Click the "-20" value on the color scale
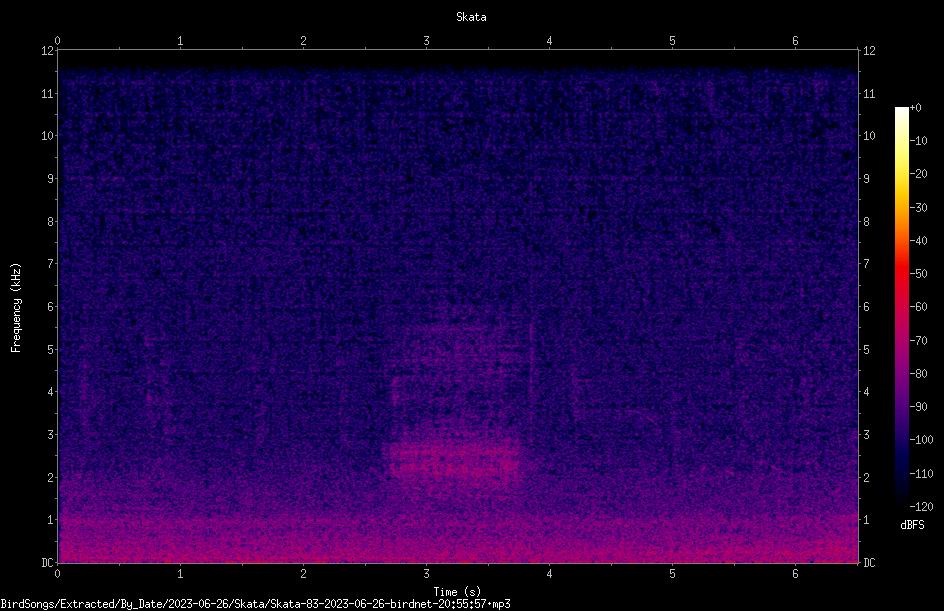The image size is (944, 611). 918,174
